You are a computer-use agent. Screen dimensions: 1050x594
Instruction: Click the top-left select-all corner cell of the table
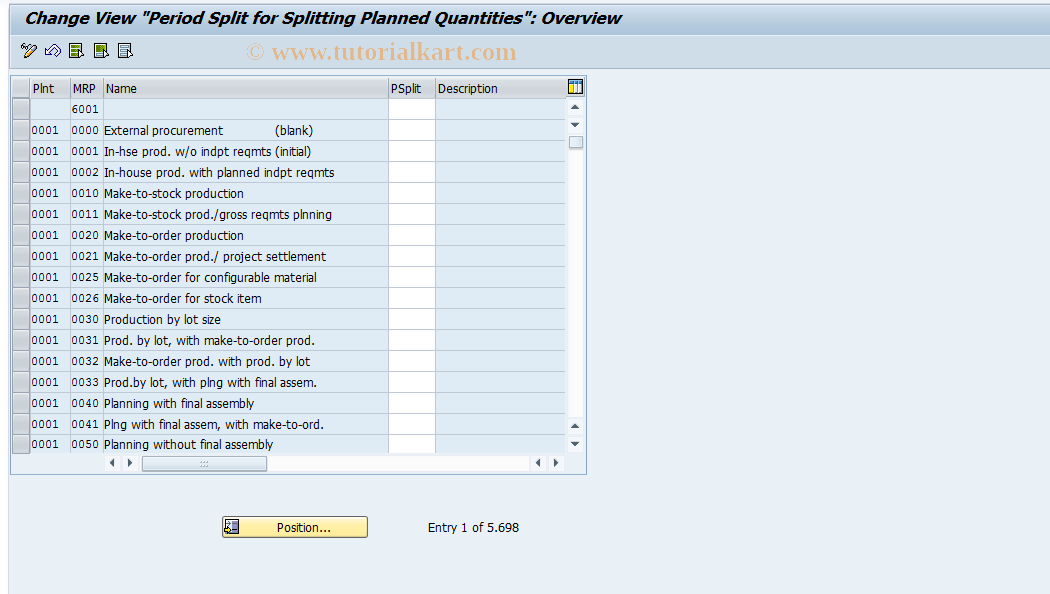[x=21, y=88]
